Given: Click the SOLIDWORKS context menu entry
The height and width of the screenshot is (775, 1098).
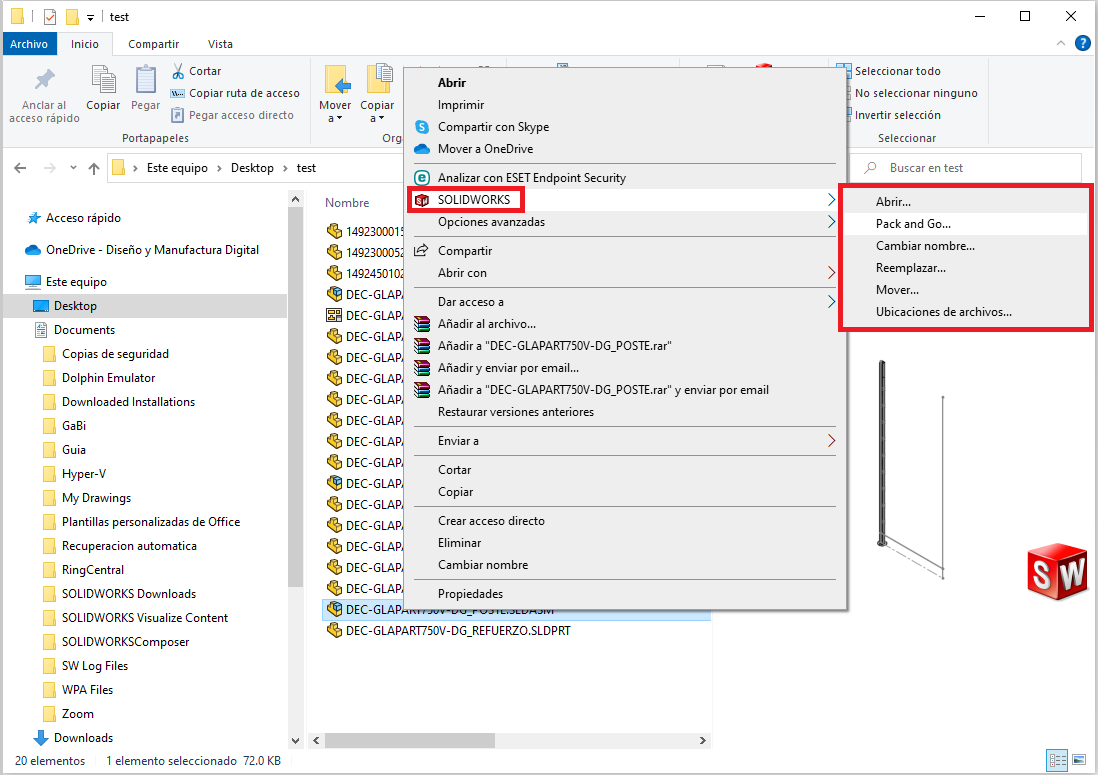Looking at the screenshot, I should pos(473,200).
